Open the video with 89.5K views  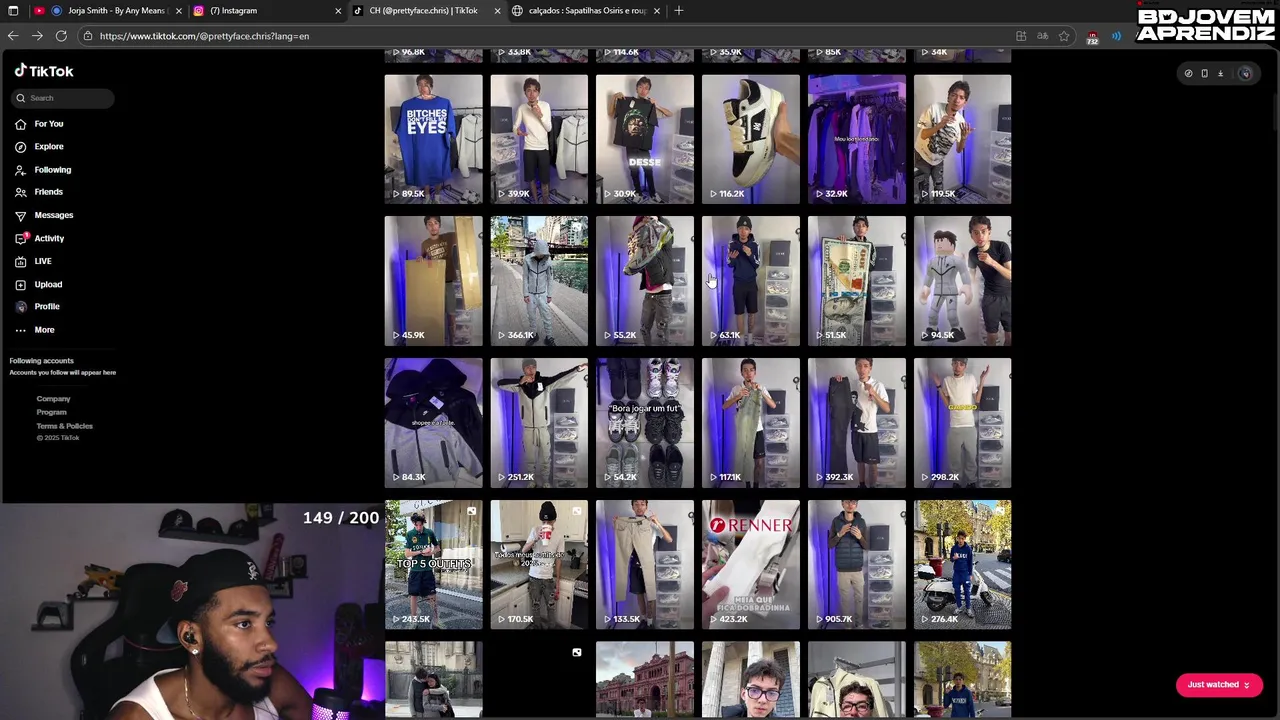pos(433,139)
